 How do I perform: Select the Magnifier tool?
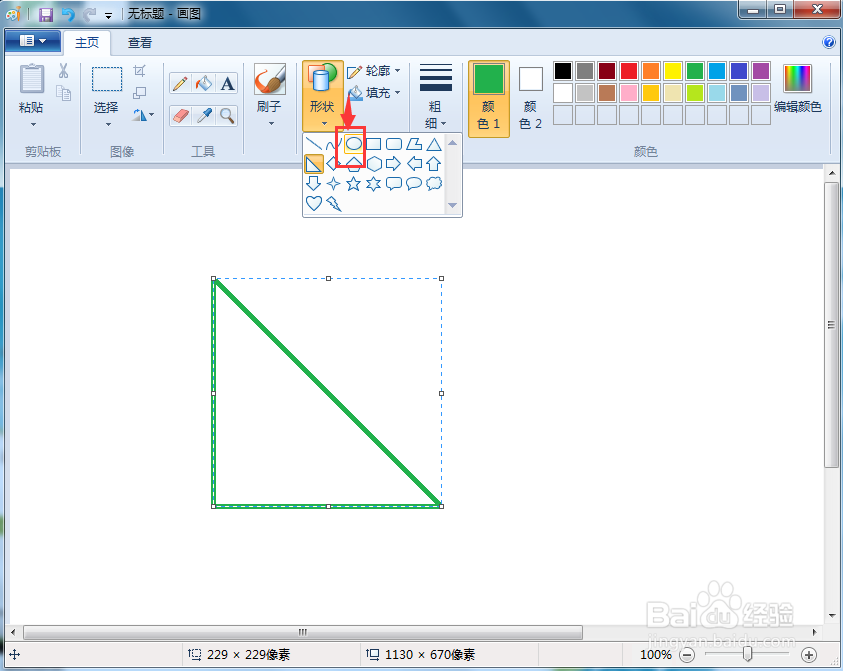pos(227,116)
